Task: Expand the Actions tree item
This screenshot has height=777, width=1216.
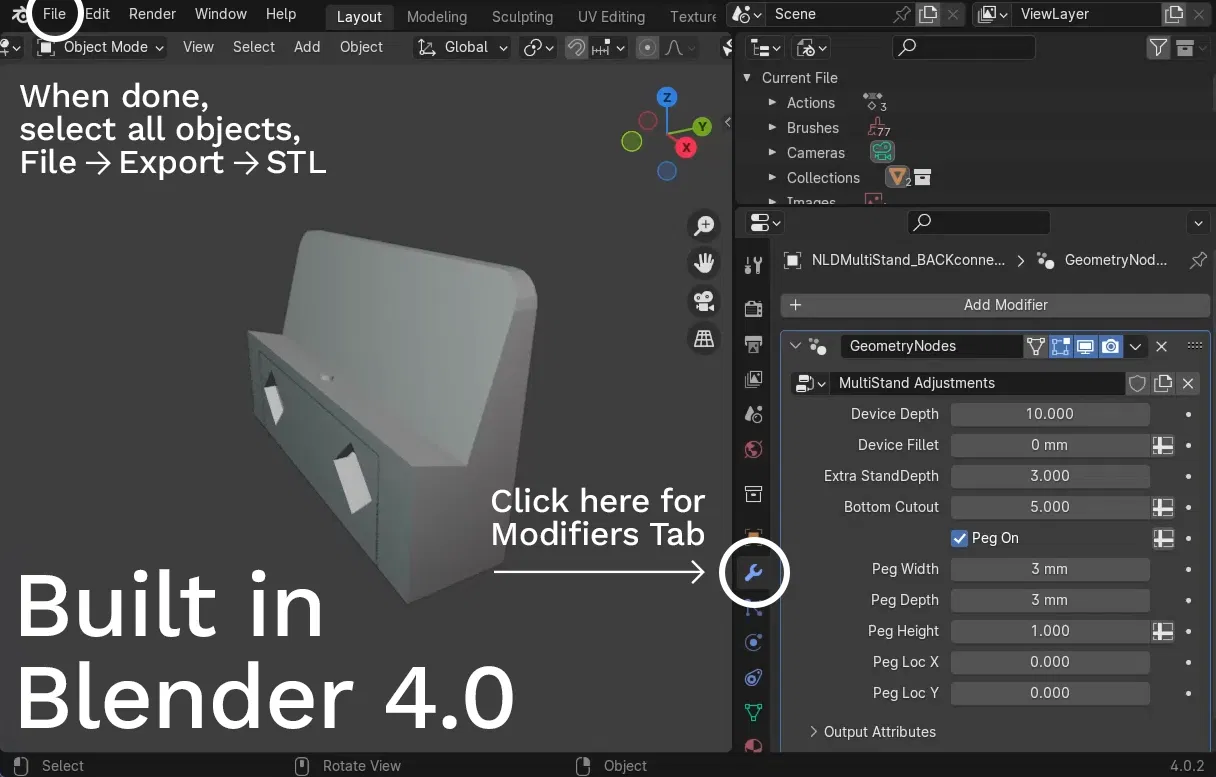Action: click(772, 103)
